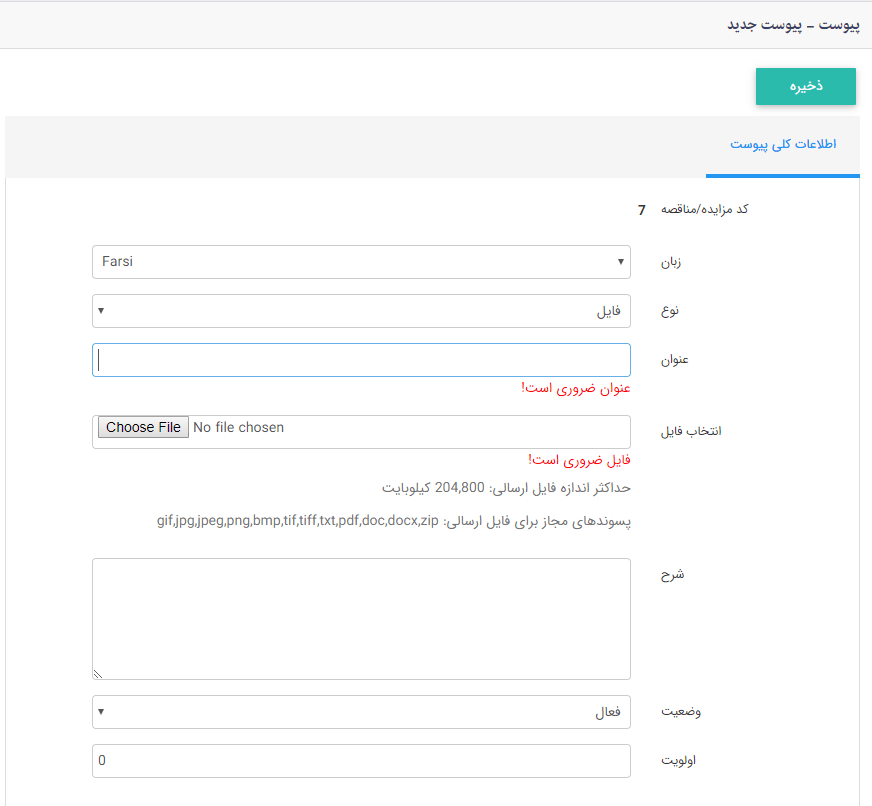Expand the status selector arrow
Image resolution: width=872 pixels, height=806 pixels.
(101, 712)
